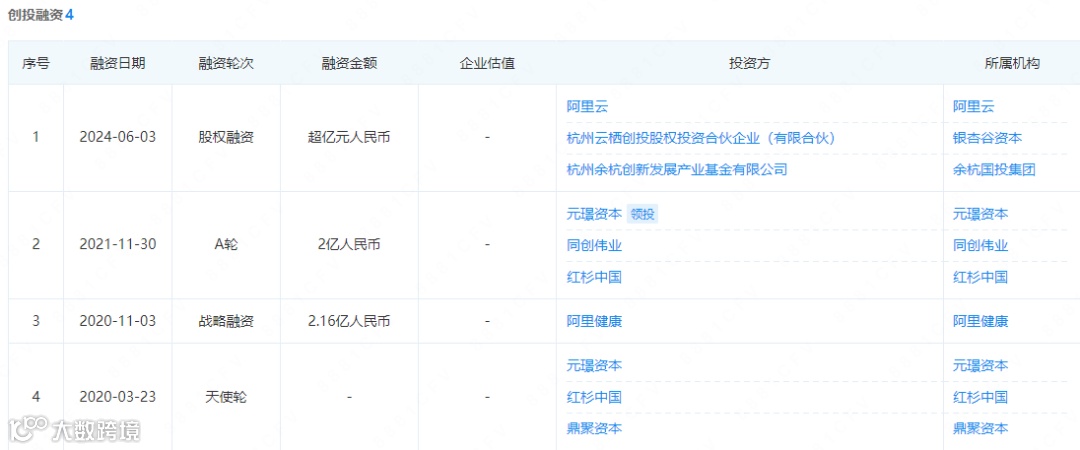
Task: Open 元璟资本 investor link in 天使轮 row
Action: tap(594, 365)
